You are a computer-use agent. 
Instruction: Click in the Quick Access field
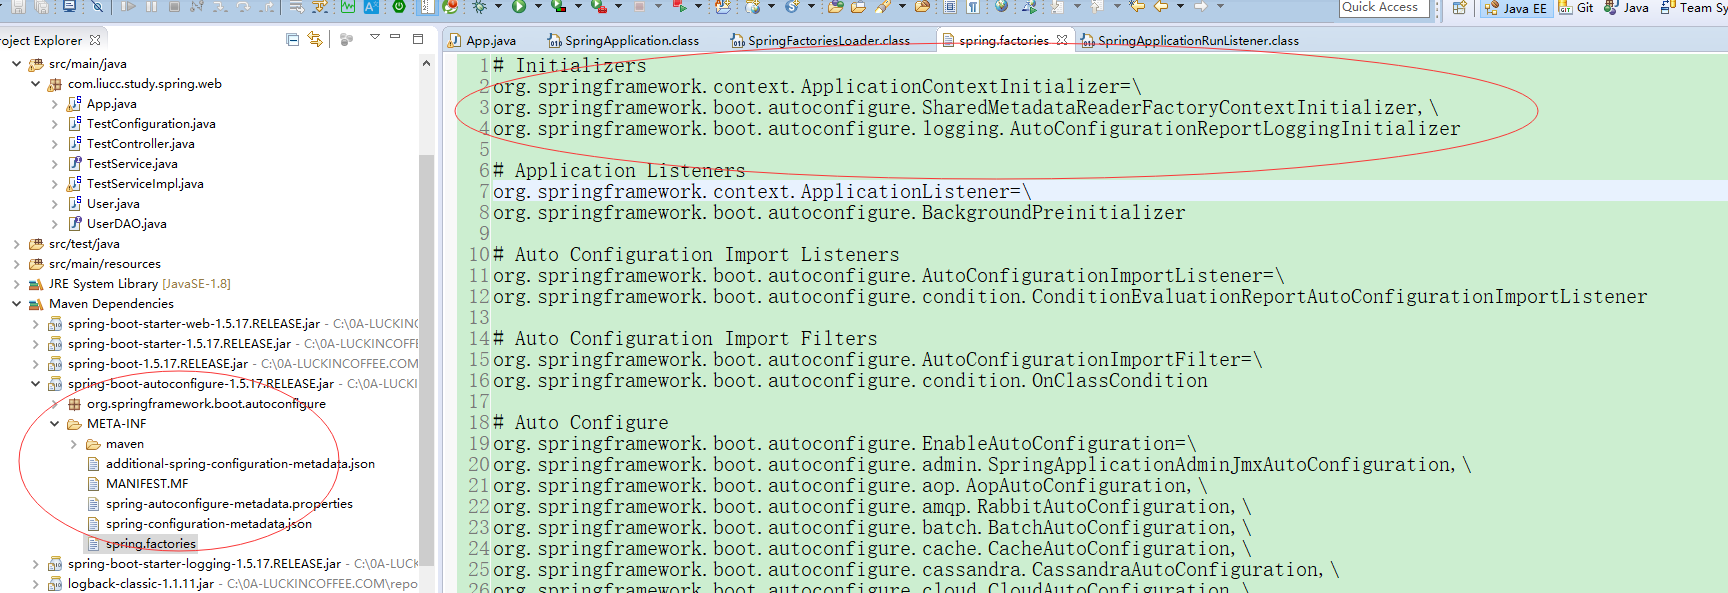point(1384,7)
